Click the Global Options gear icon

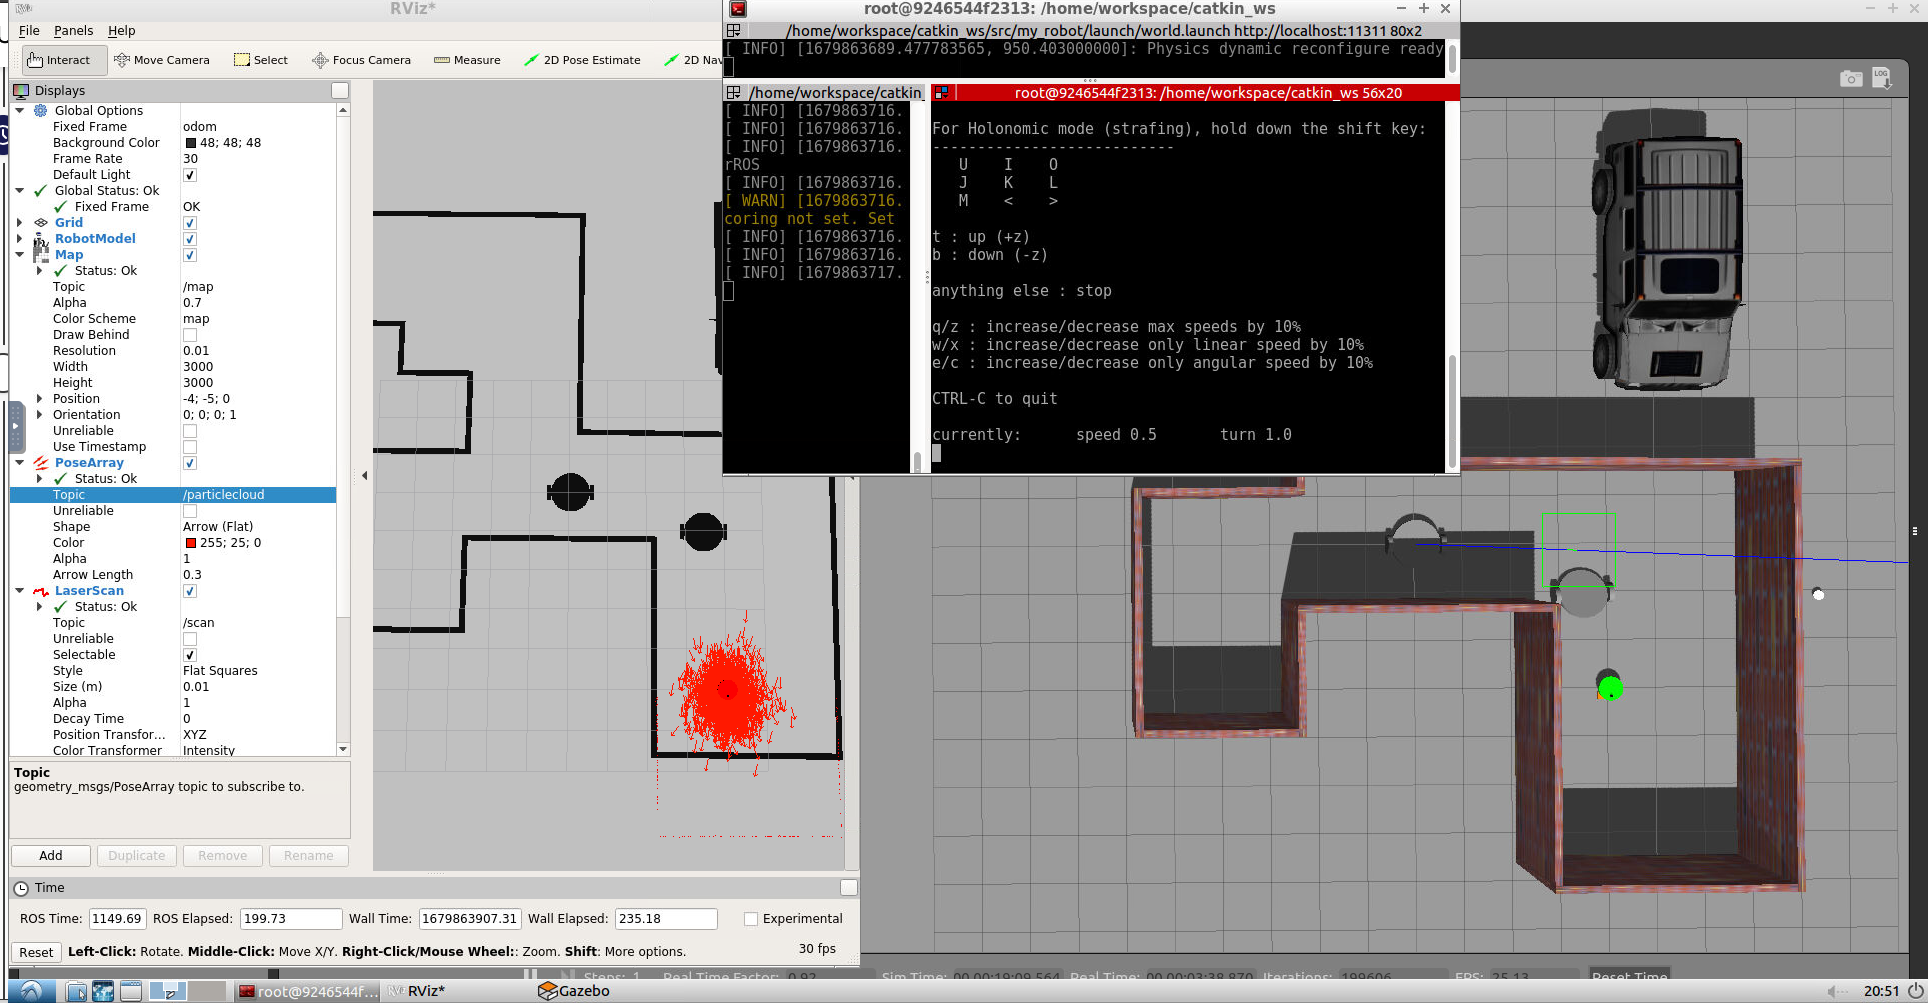pyautogui.click(x=41, y=110)
